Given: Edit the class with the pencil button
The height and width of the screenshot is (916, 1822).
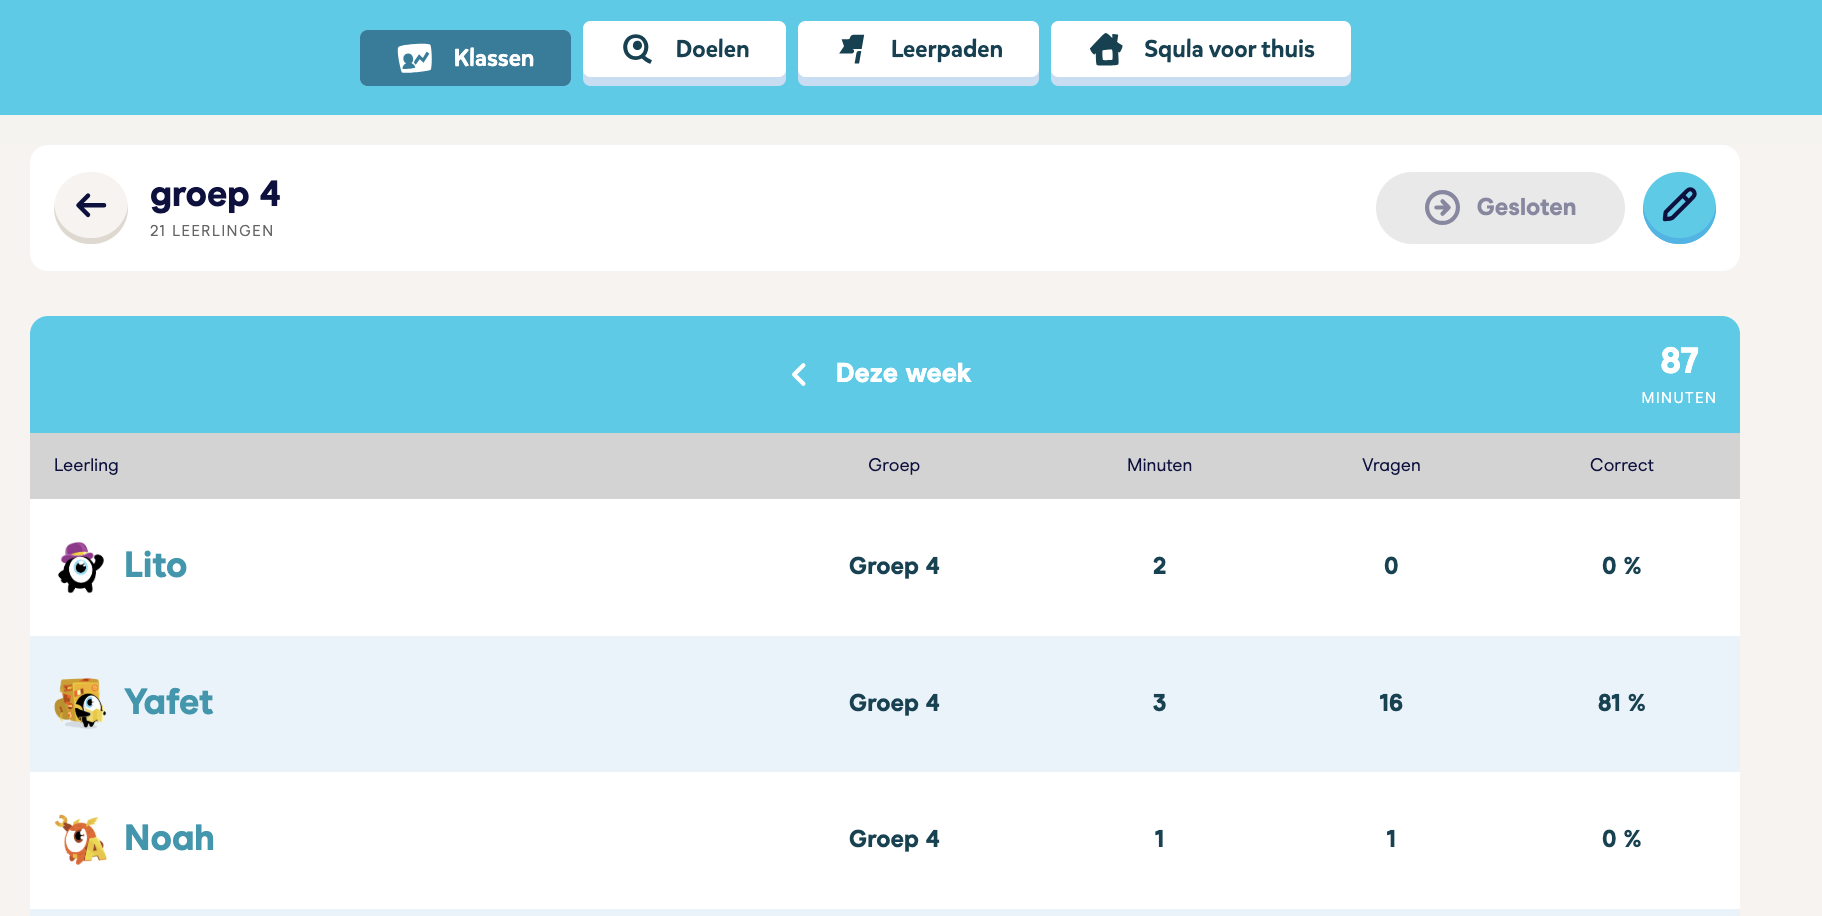Looking at the screenshot, I should tap(1679, 206).
